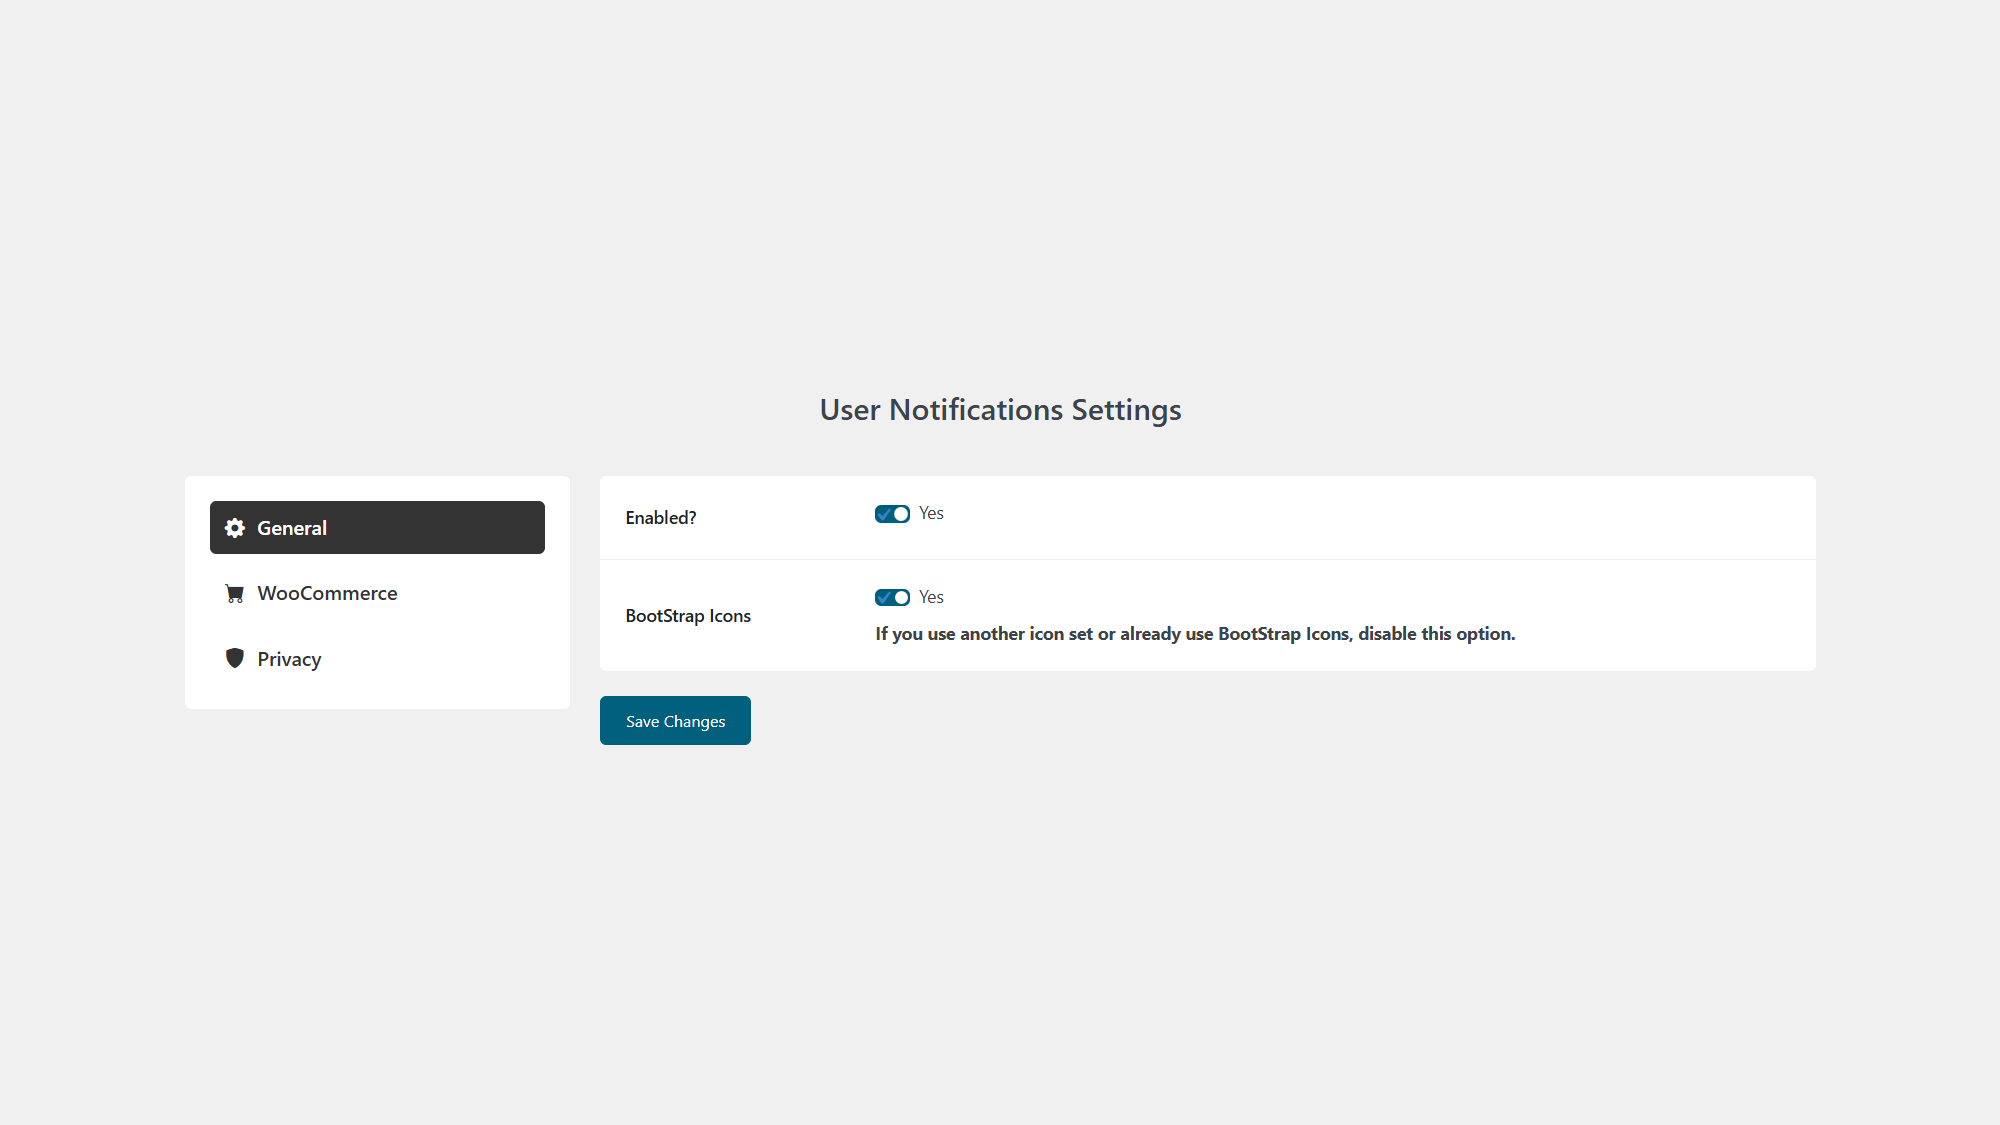Image resolution: width=2000 pixels, height=1125 pixels.
Task: Click the Yes label beside BootStrap Icons
Action: (x=931, y=597)
